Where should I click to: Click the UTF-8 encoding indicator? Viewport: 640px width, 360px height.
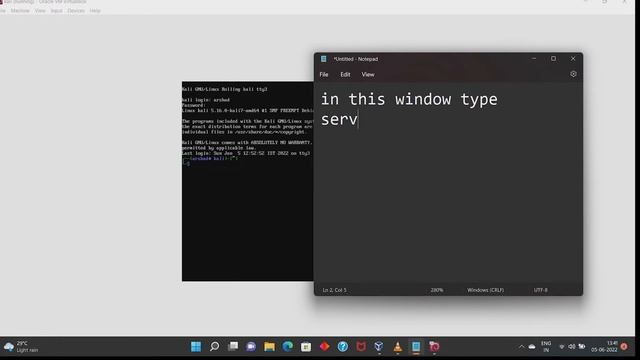click(x=540, y=290)
